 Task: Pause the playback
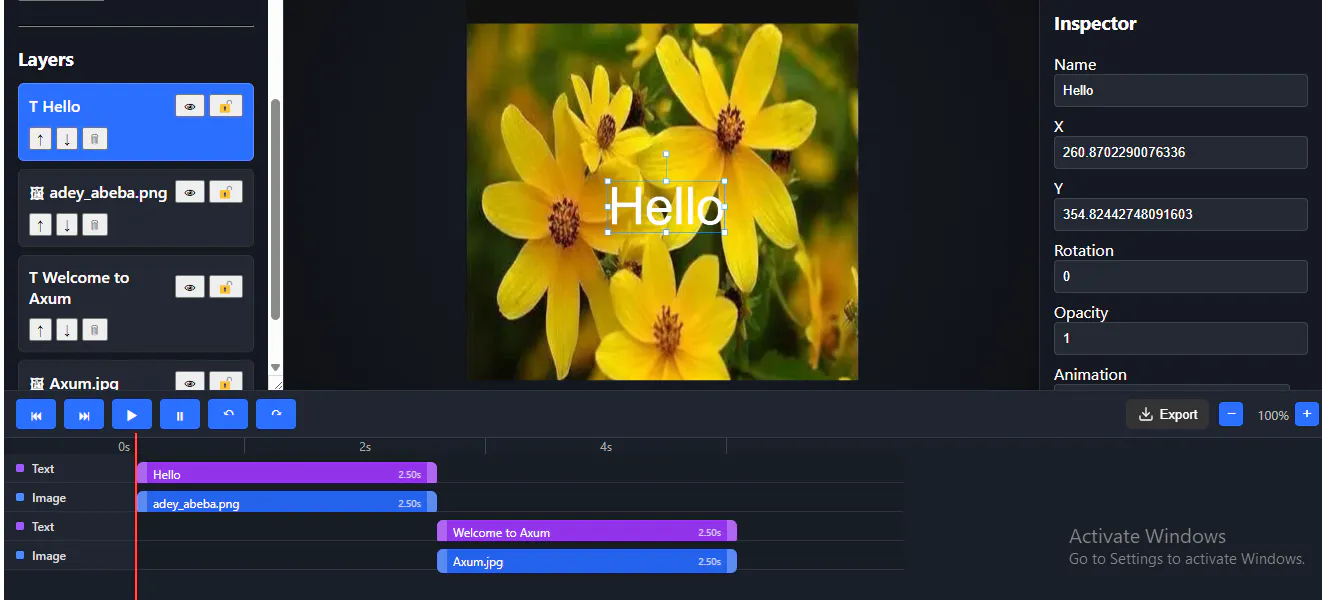[x=180, y=414]
